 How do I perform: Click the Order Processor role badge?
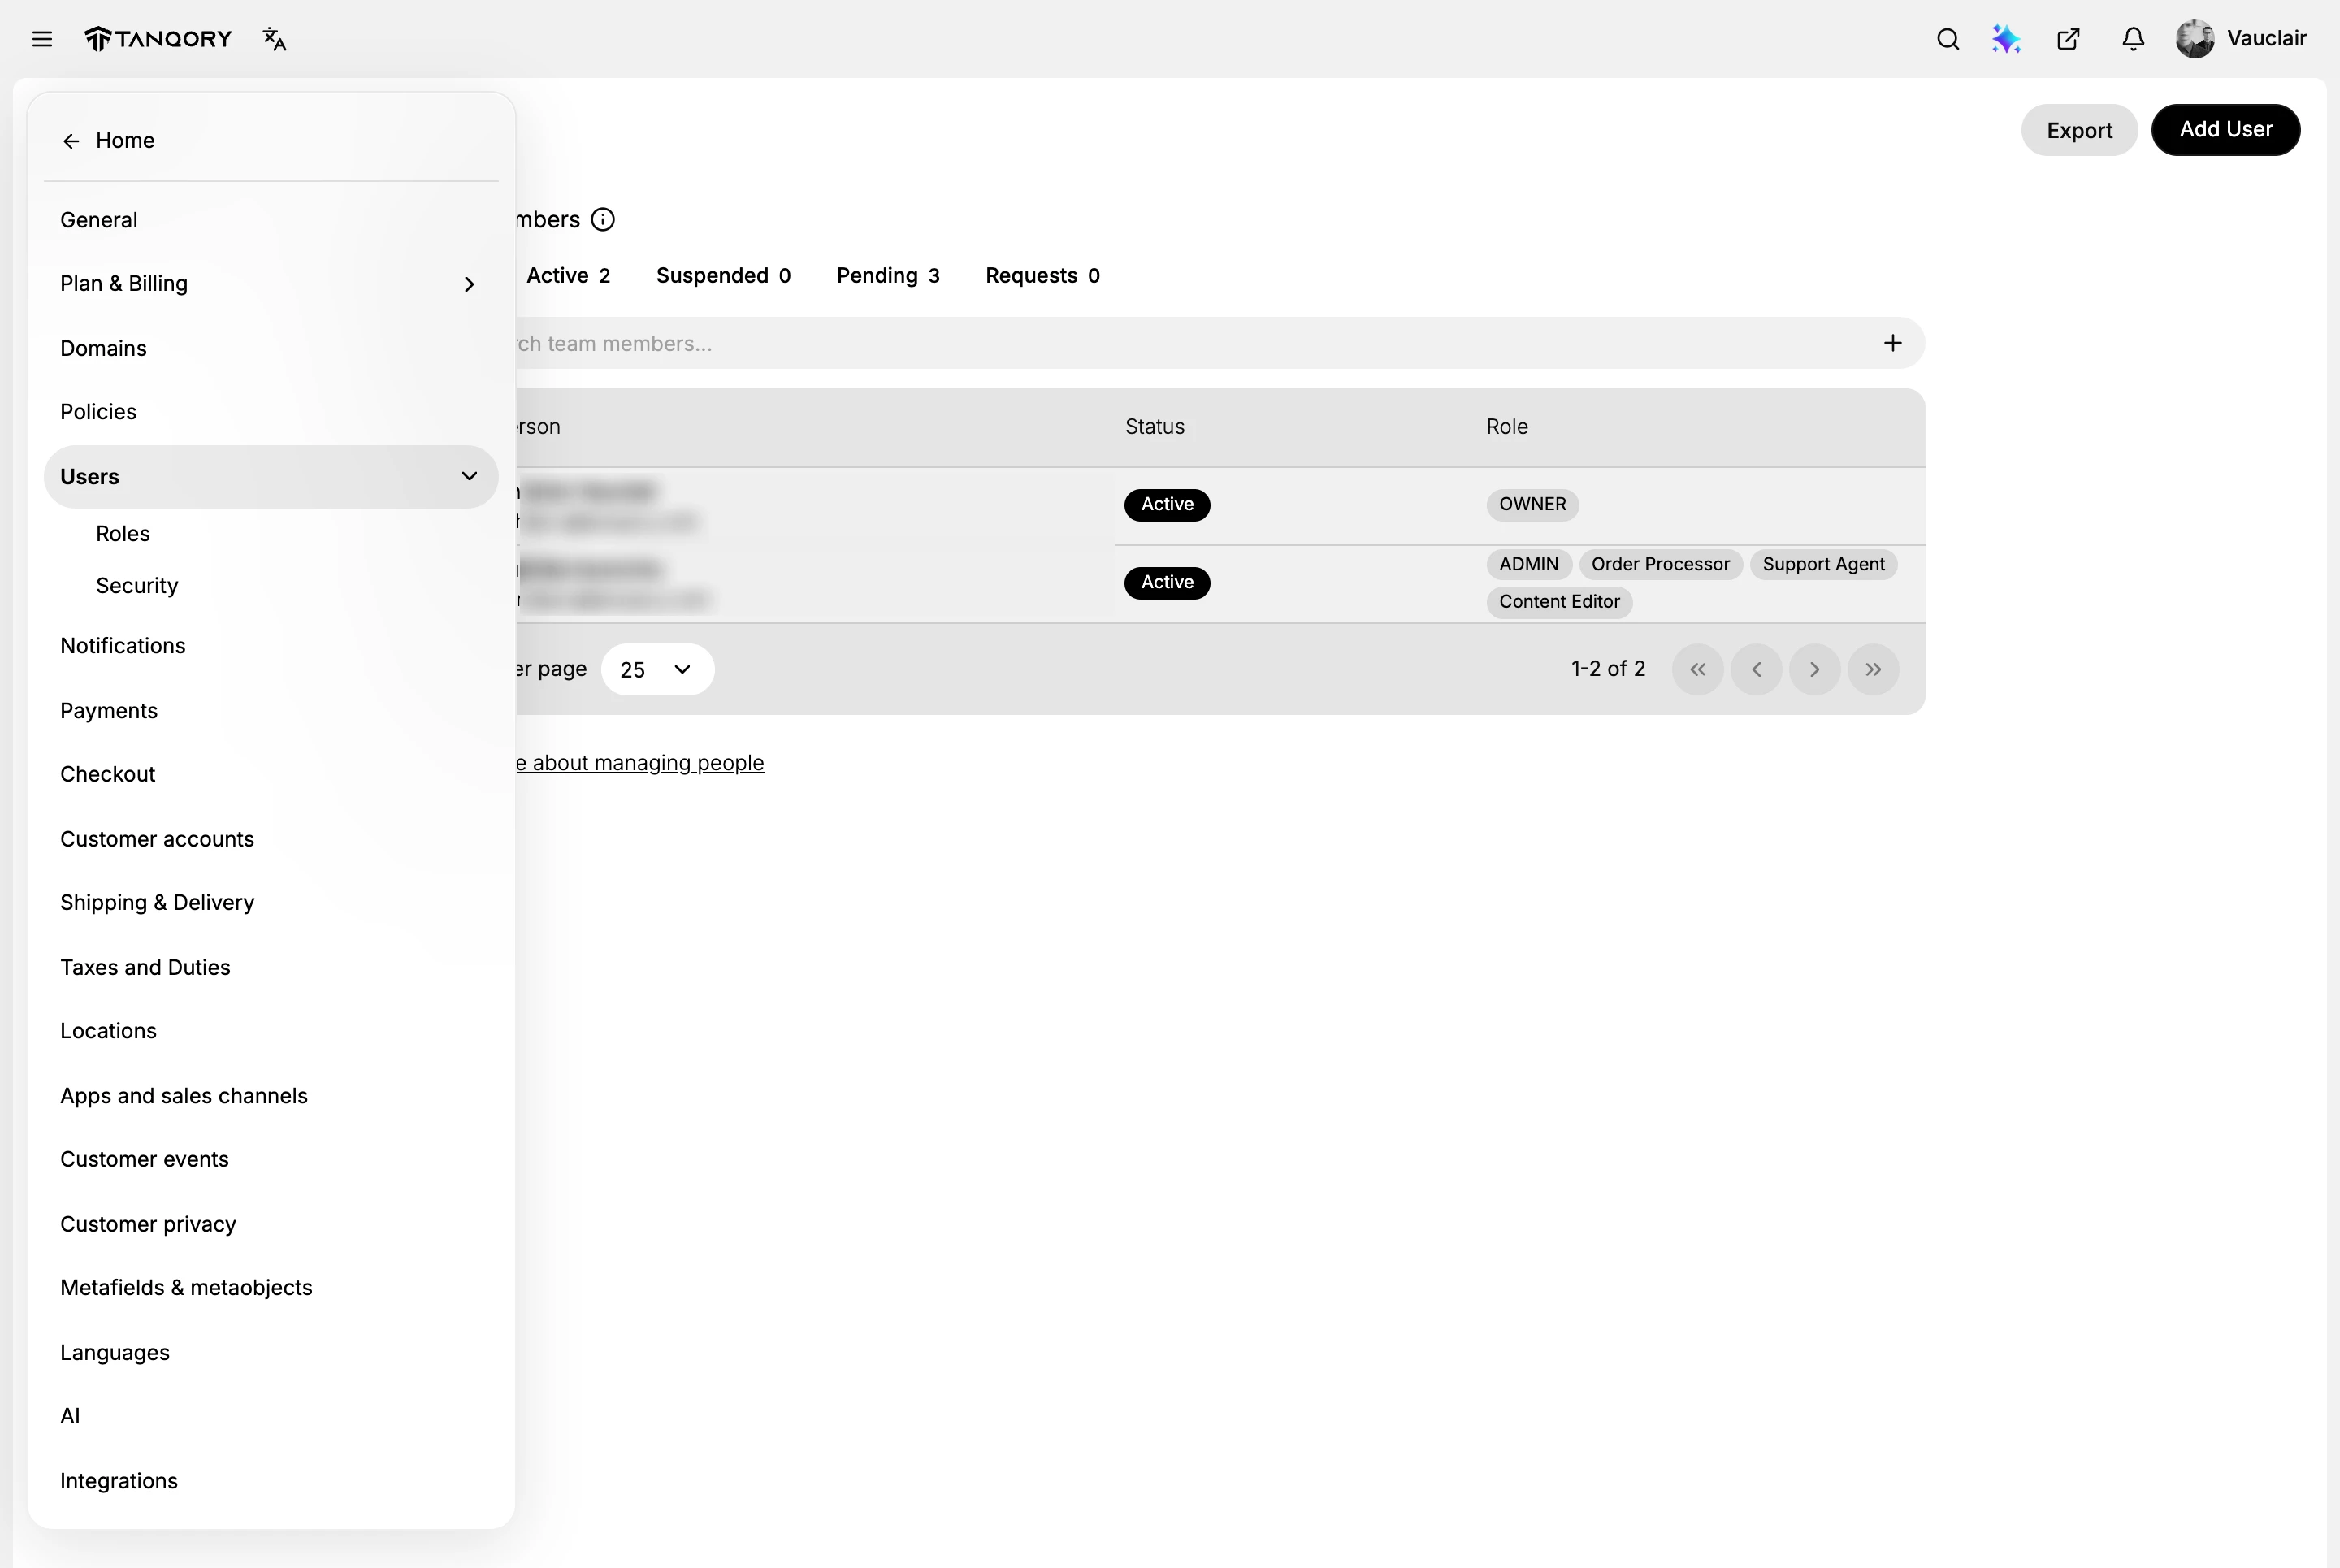[x=1660, y=564]
